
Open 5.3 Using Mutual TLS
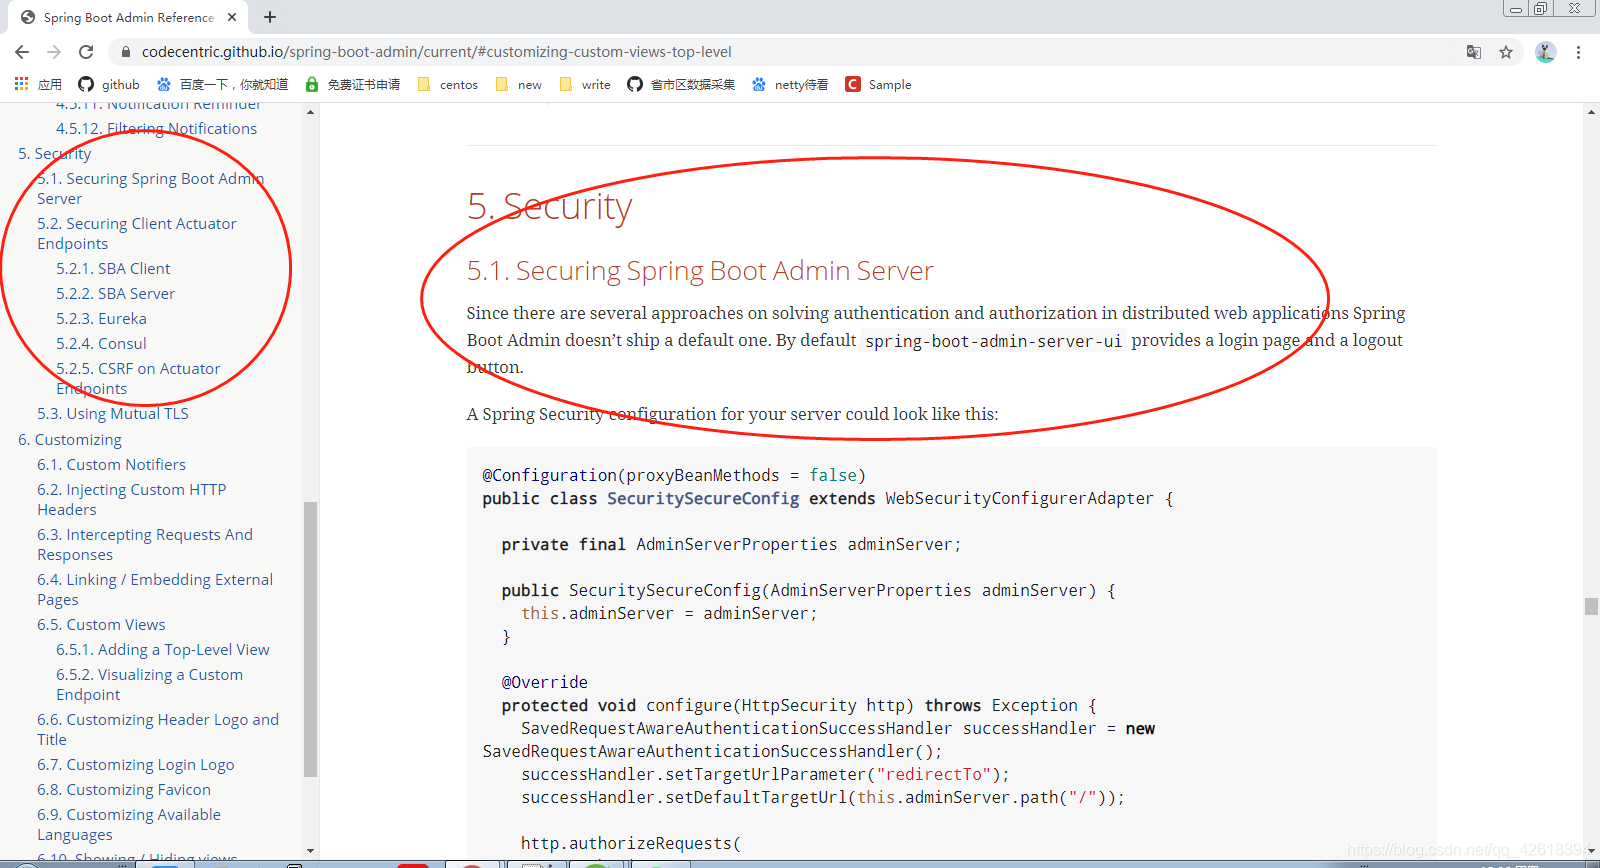click(x=112, y=414)
